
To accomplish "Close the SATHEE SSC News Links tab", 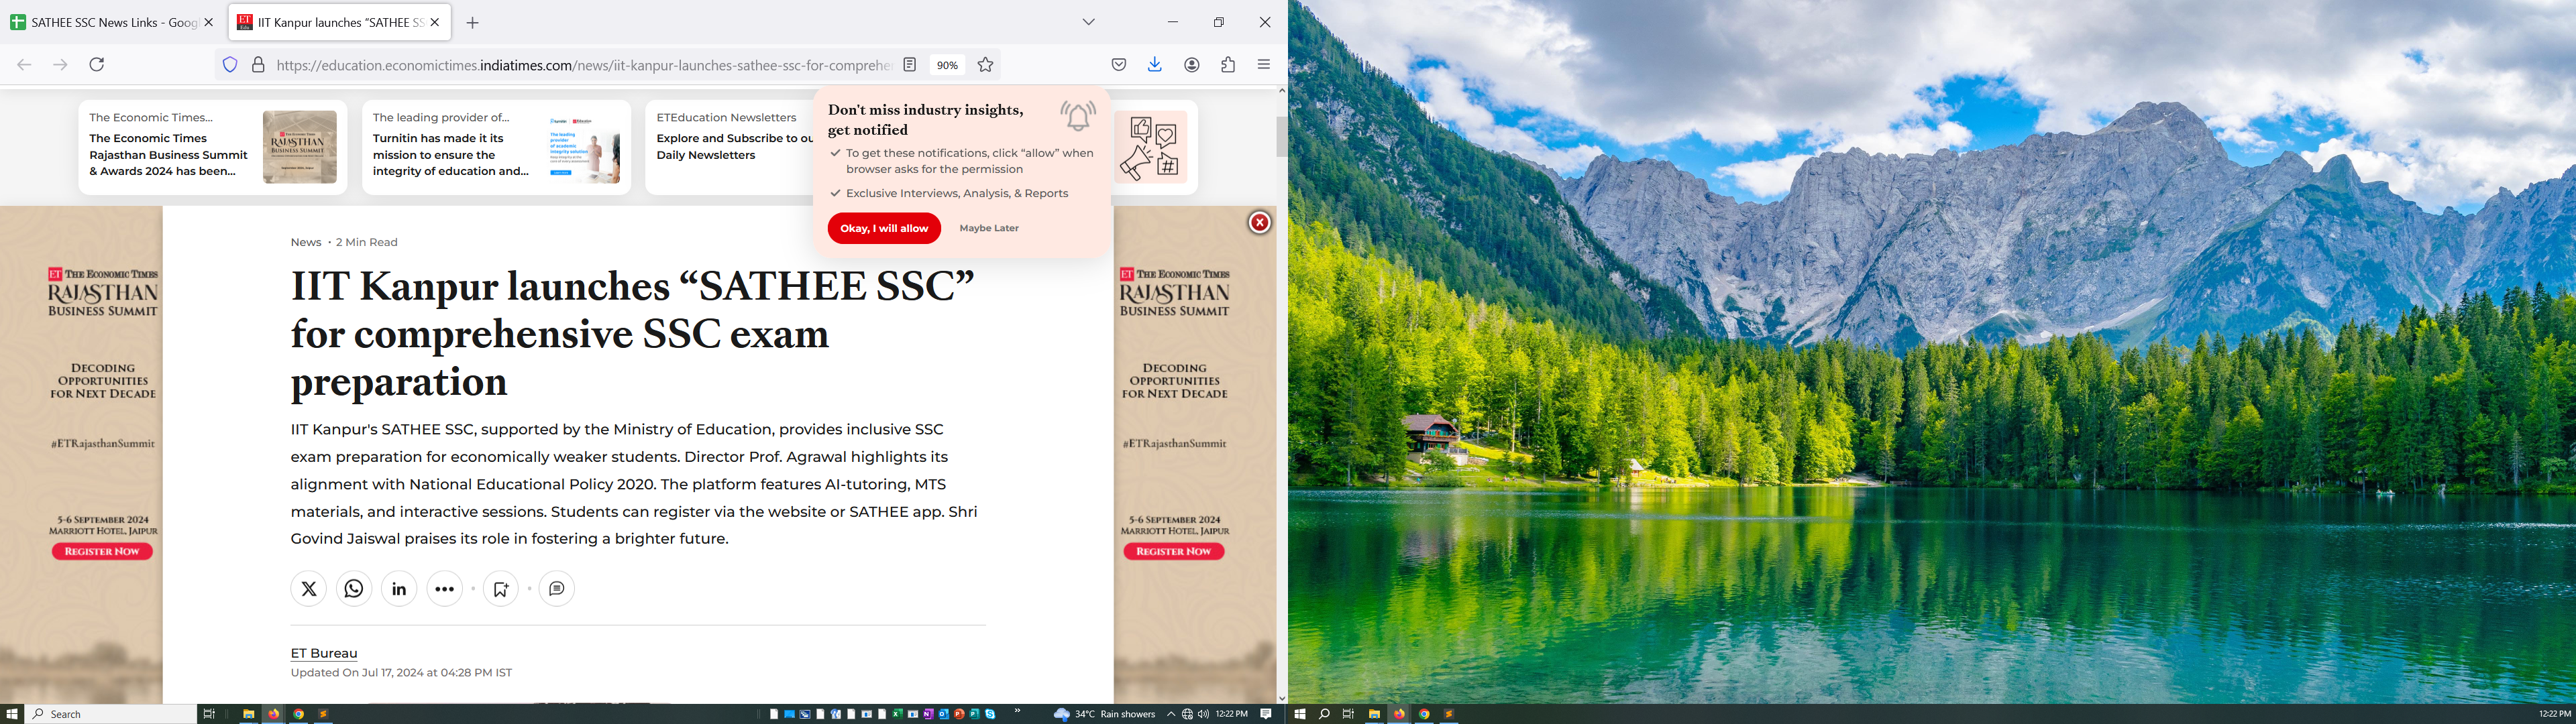I will 209,22.
